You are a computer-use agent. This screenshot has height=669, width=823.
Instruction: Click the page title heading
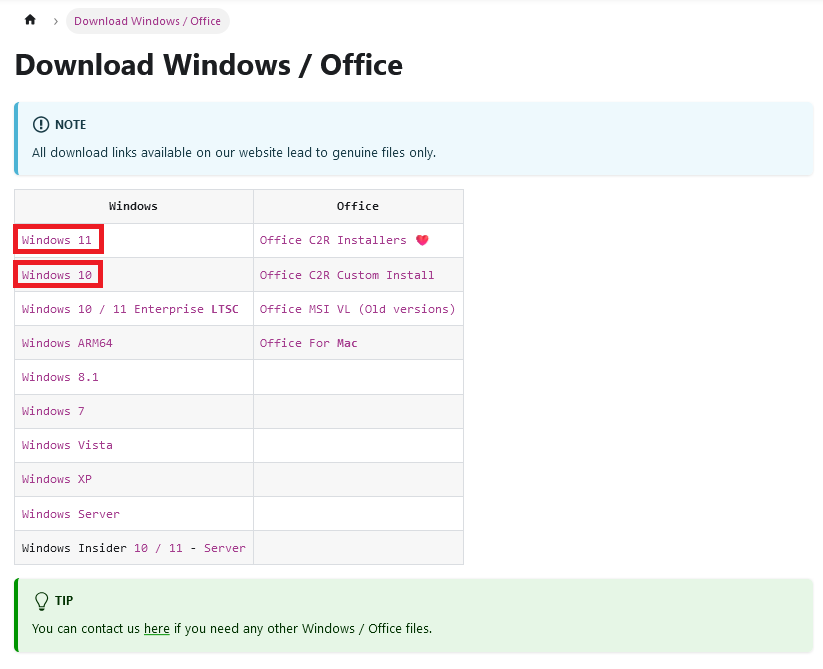click(208, 65)
